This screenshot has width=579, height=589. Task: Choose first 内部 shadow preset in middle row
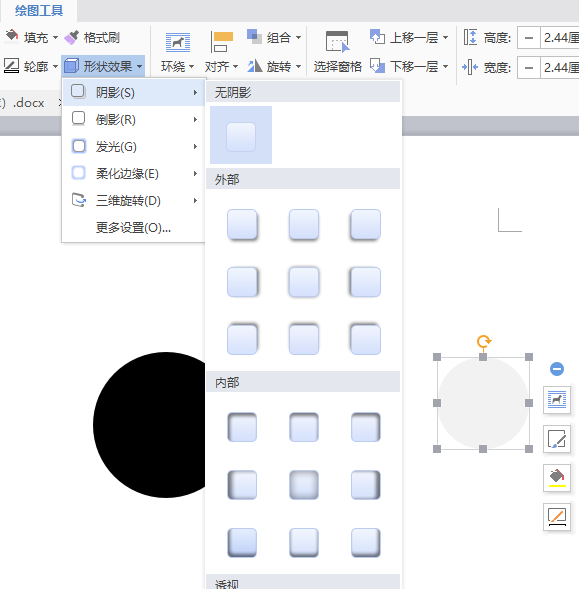click(242, 485)
